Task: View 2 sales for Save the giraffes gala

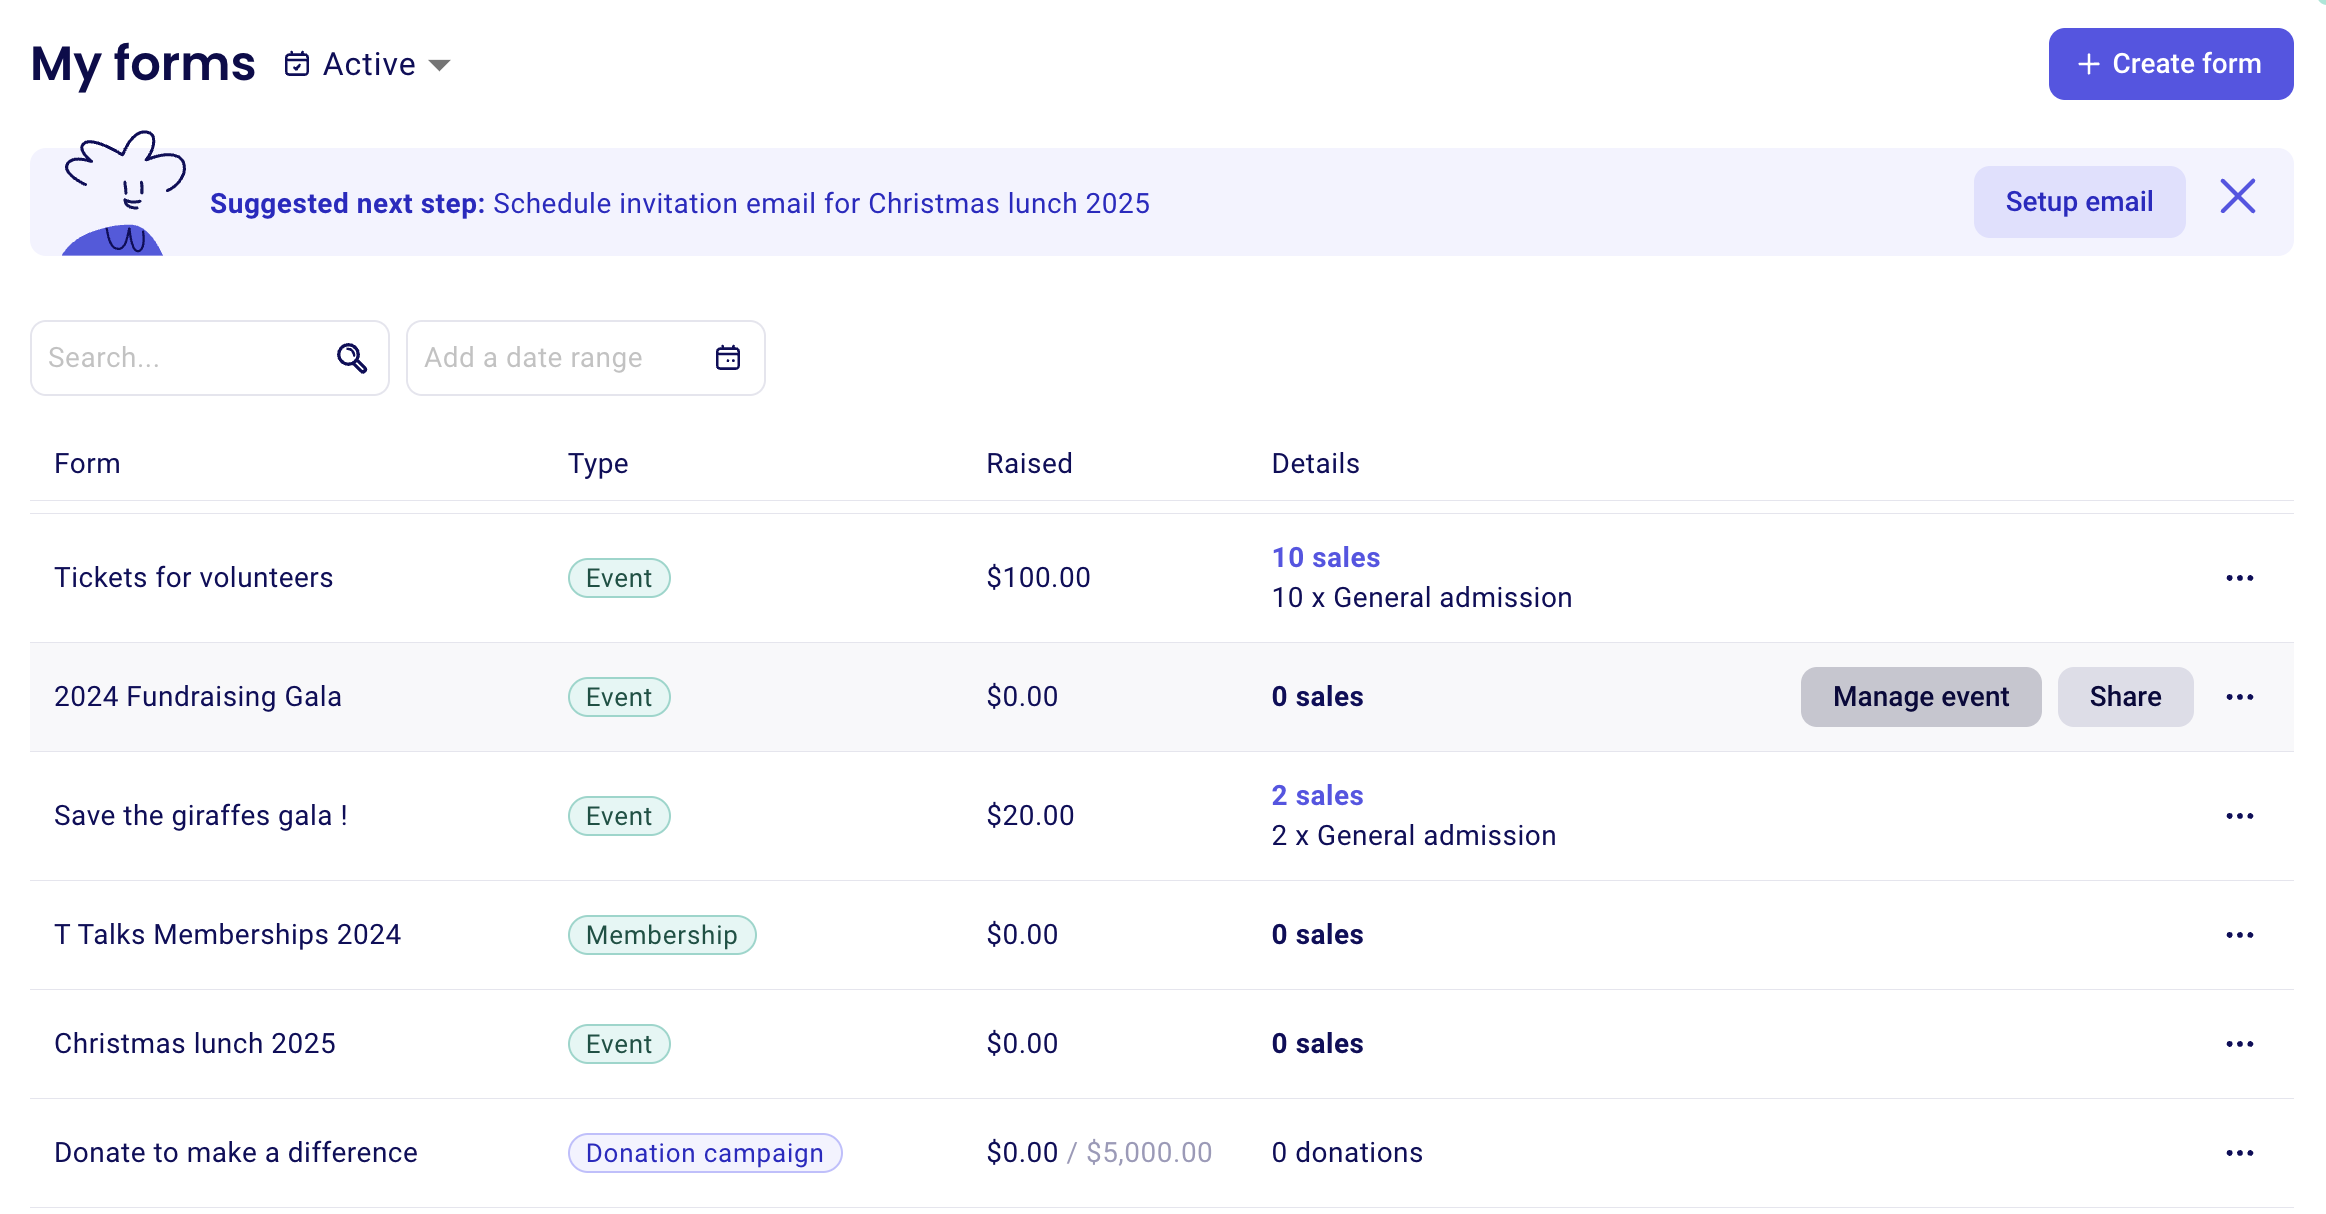Action: [1316, 795]
